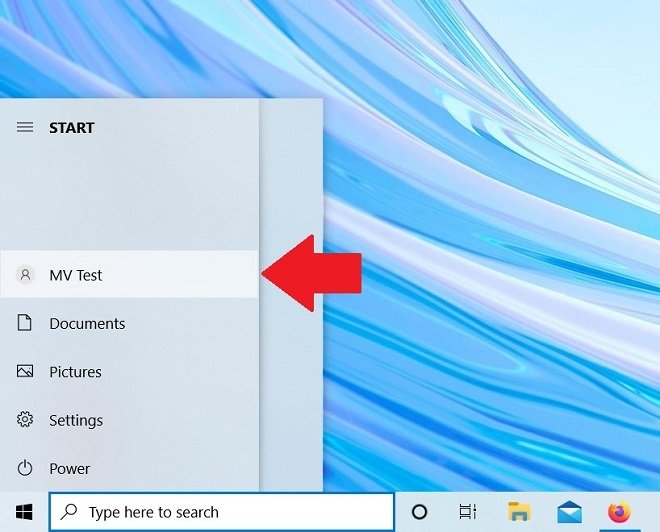The image size is (660, 532).
Task: Switch to Firefox on the taskbar
Action: (x=620, y=512)
